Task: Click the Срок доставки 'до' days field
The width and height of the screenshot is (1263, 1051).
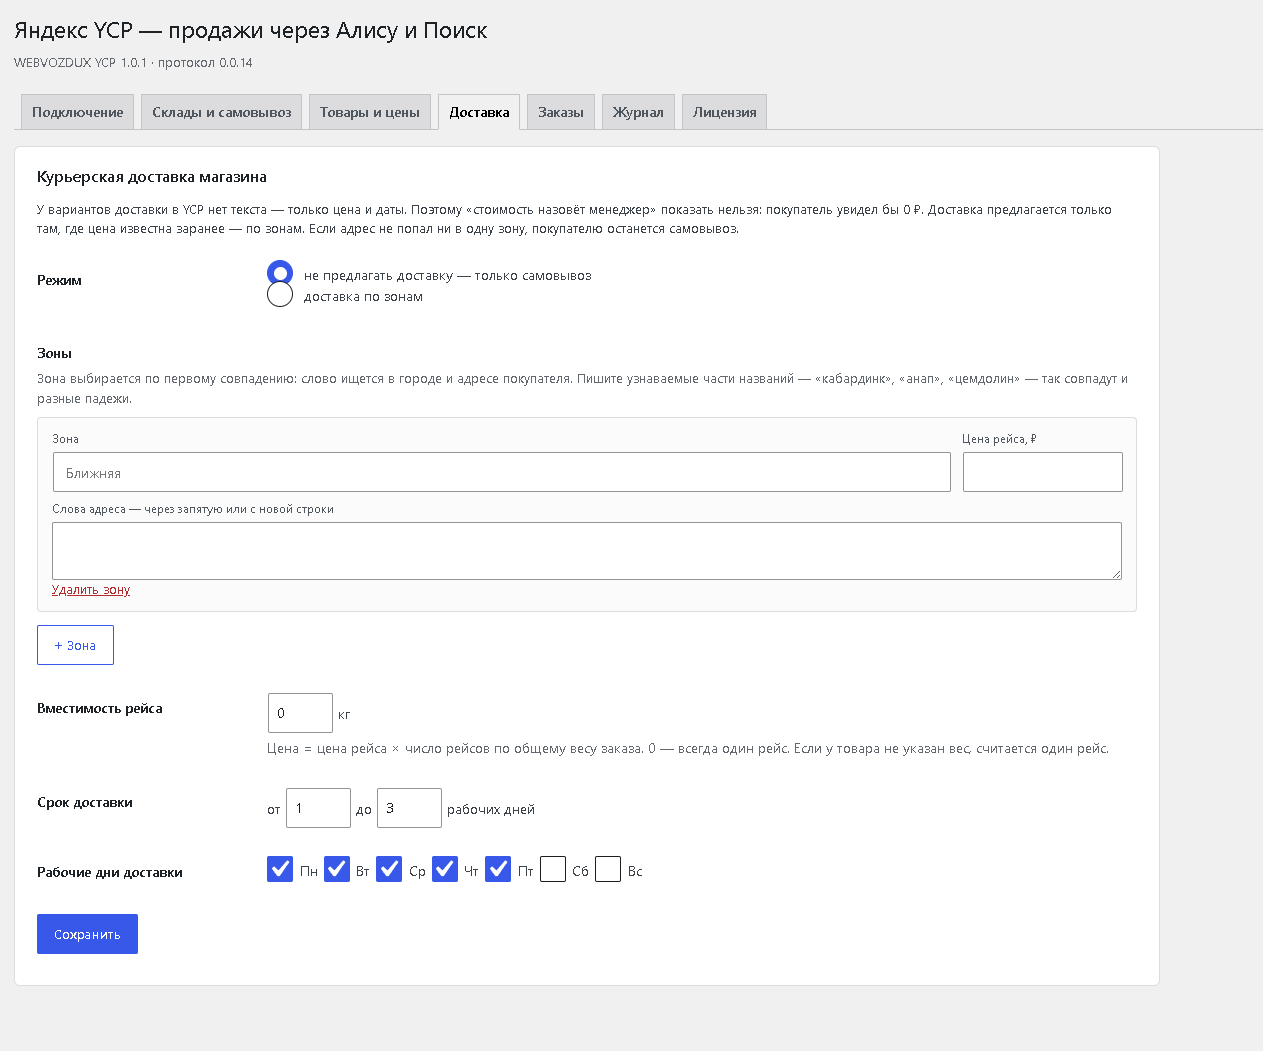Action: coord(409,808)
